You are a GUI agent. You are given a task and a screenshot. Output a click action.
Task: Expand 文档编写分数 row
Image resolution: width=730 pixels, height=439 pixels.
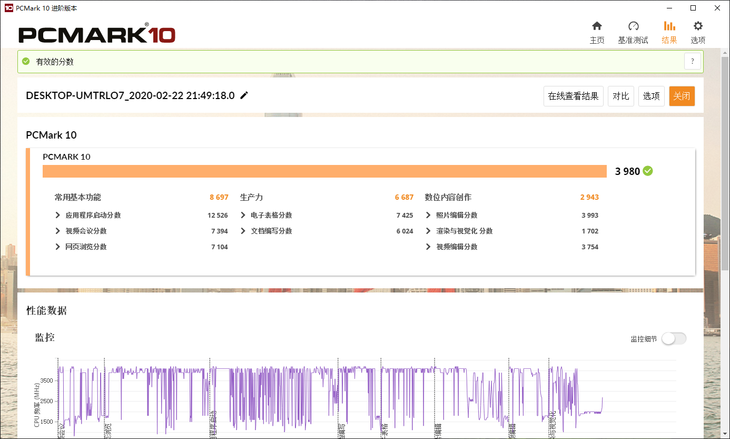tap(243, 231)
